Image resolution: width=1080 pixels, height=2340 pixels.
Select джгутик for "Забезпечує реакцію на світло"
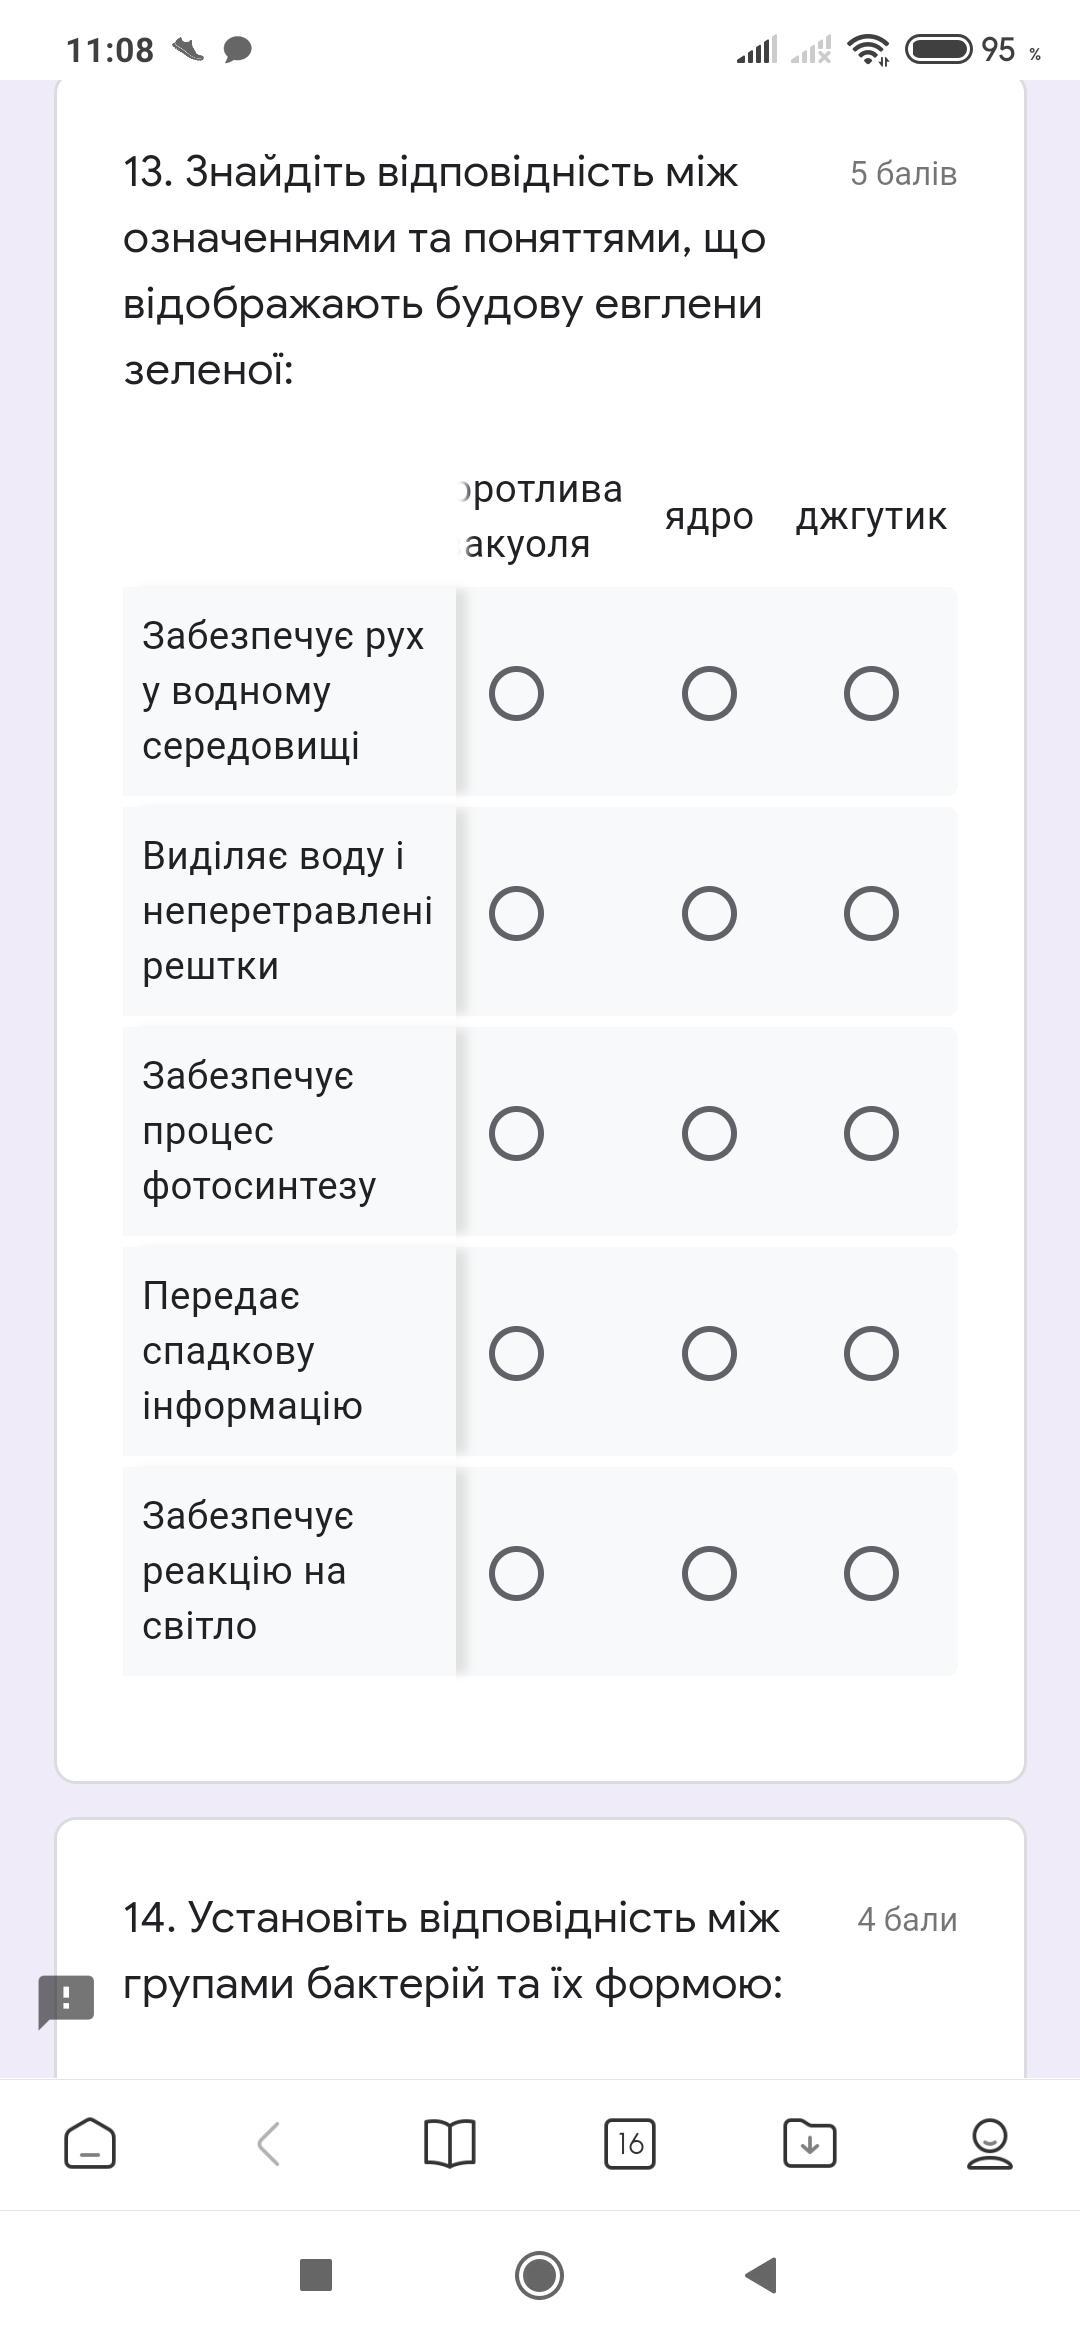tap(871, 1574)
